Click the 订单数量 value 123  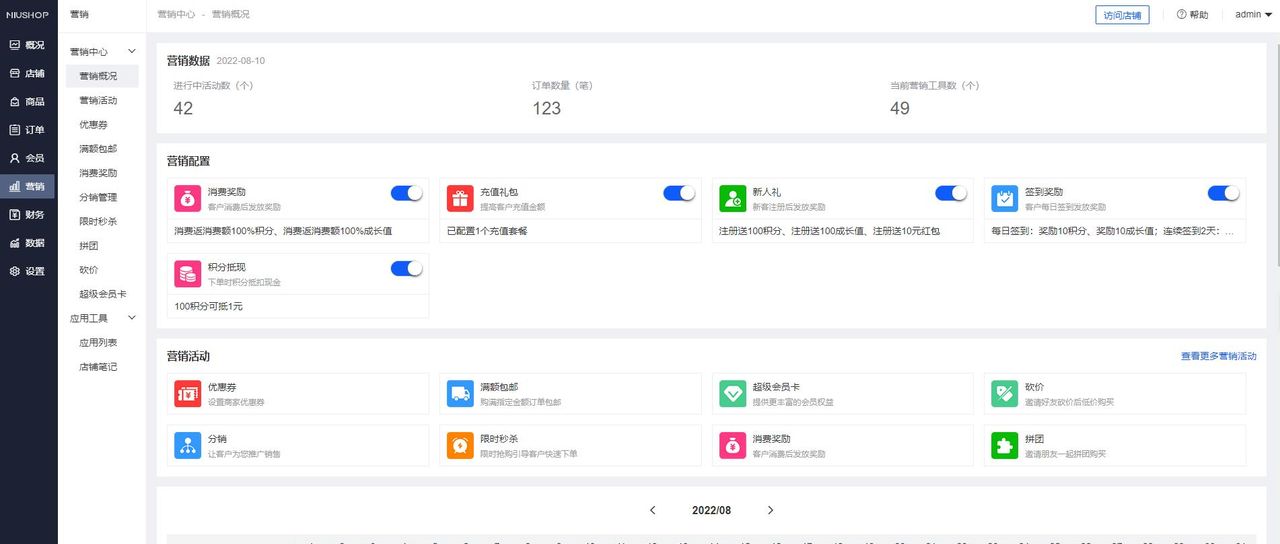point(546,108)
